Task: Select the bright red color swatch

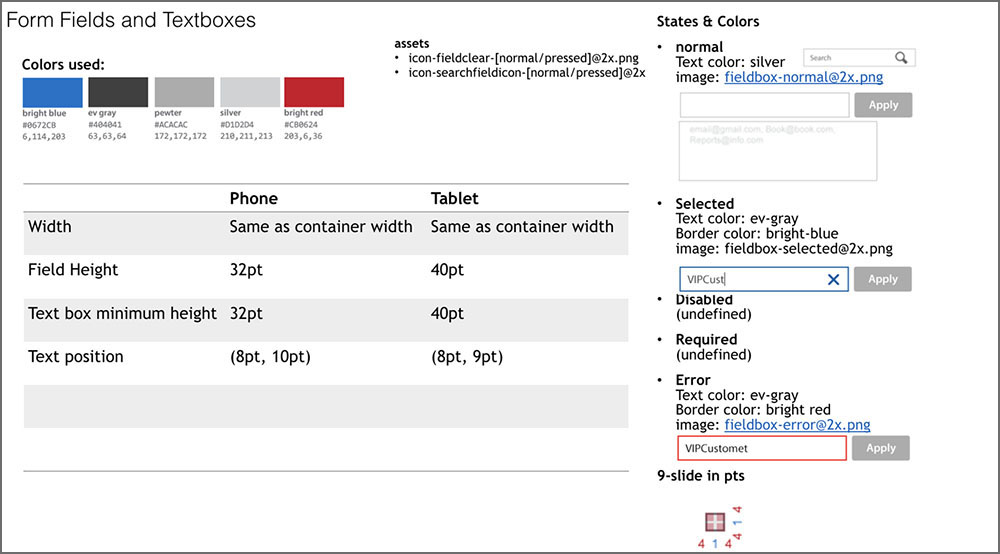Action: [314, 92]
